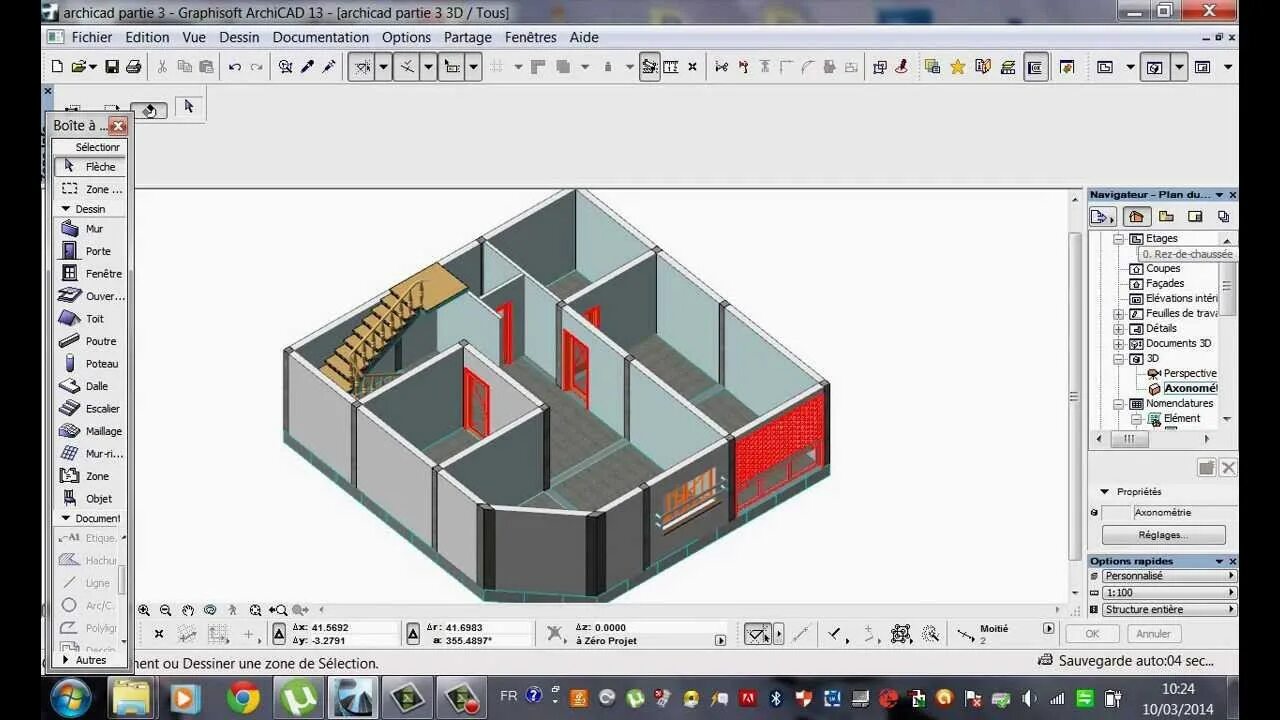The height and width of the screenshot is (720, 1280).
Task: Select the Fenêtre window tool
Action: coord(90,274)
